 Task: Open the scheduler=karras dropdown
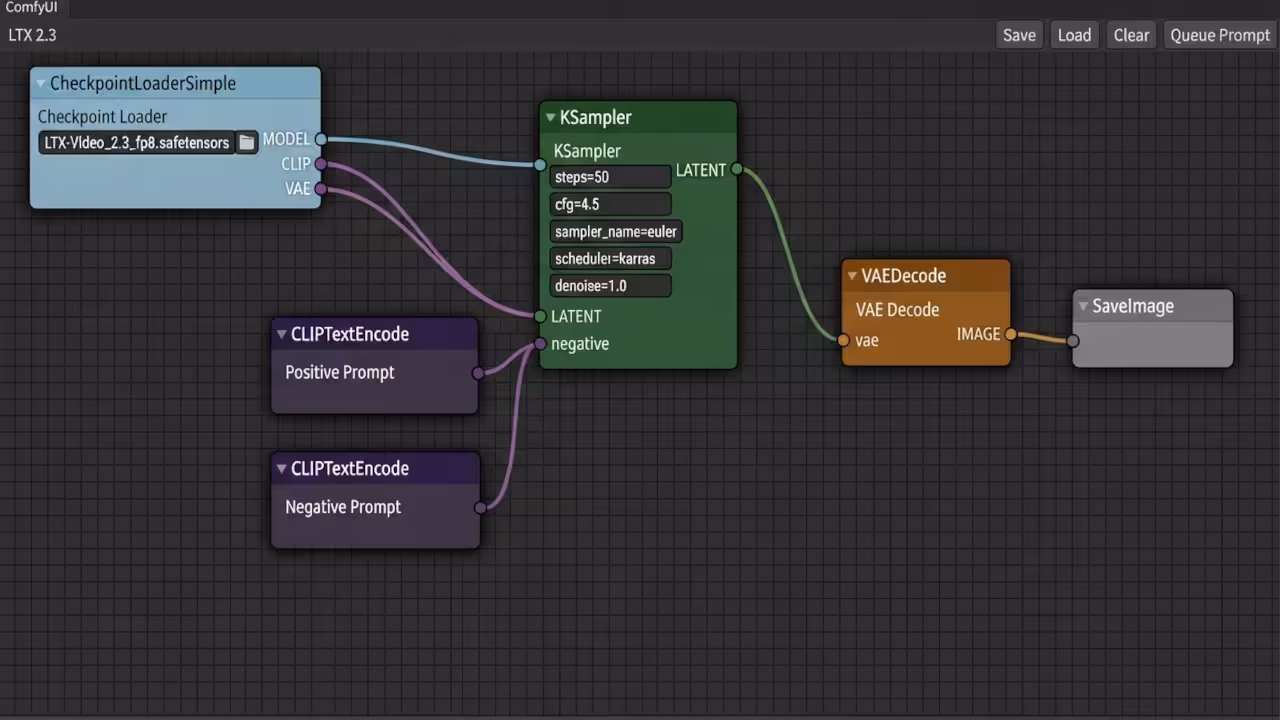610,258
